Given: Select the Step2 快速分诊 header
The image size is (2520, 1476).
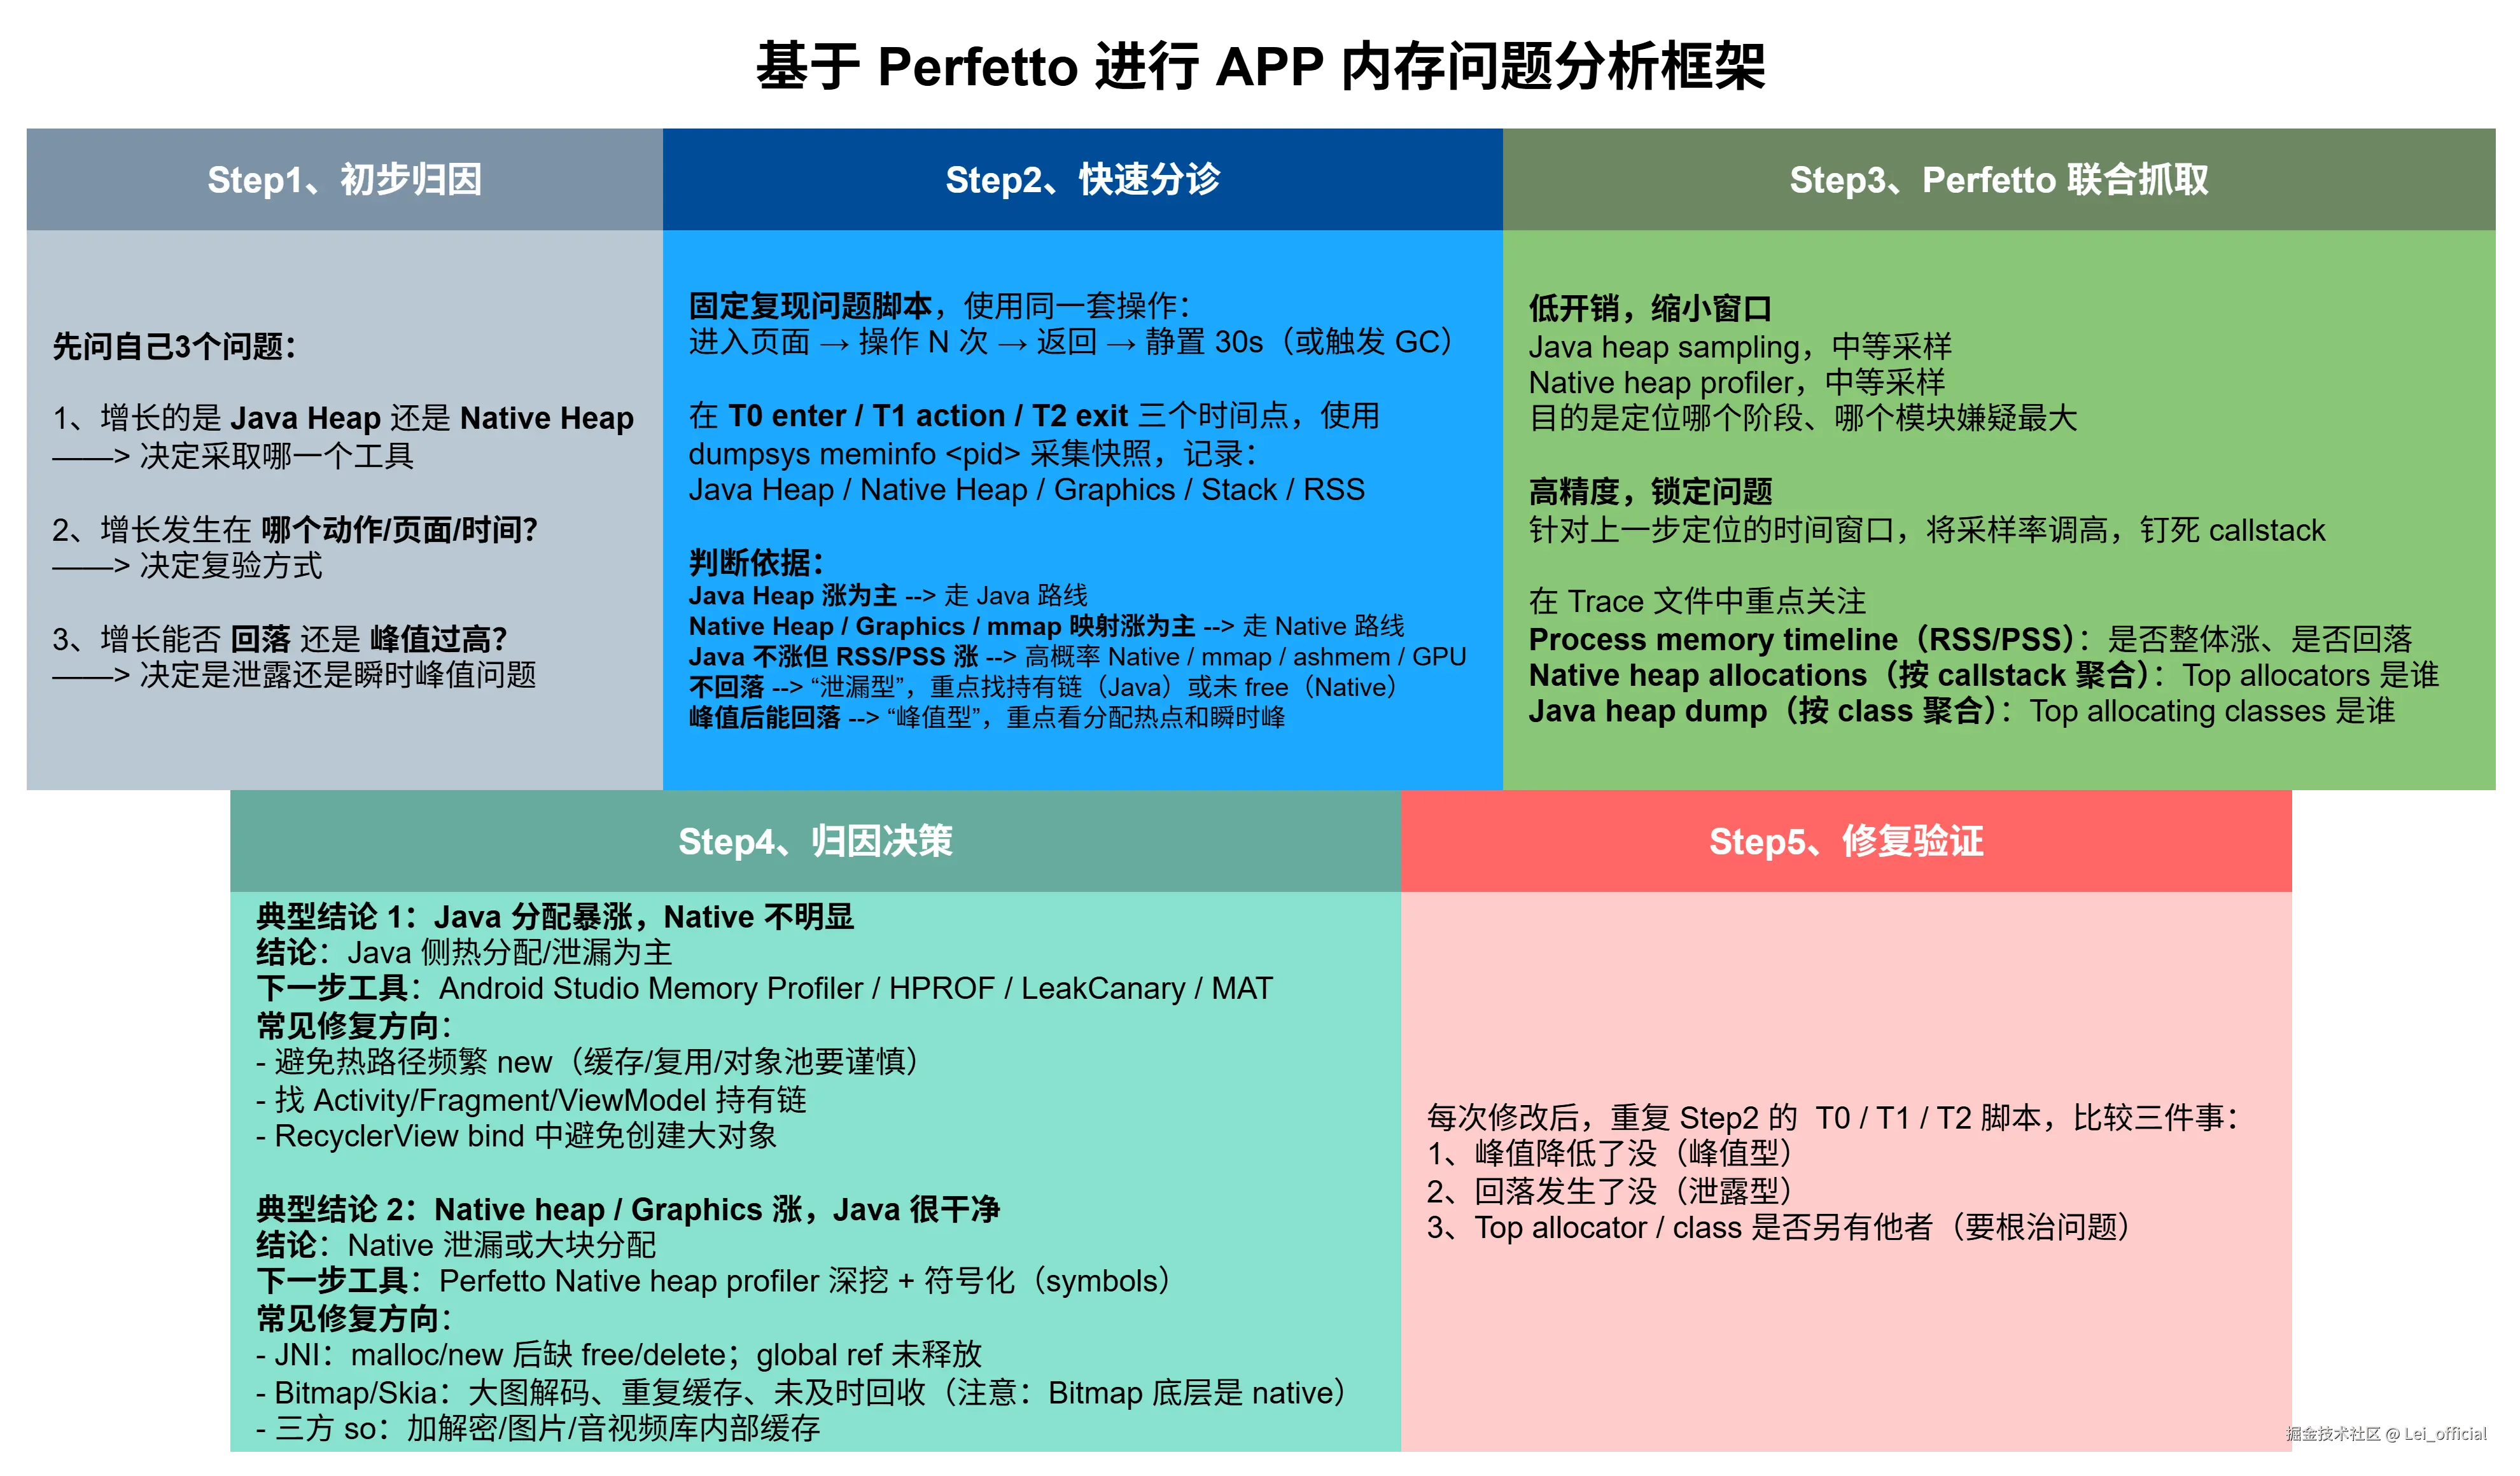Looking at the screenshot, I should (1082, 180).
